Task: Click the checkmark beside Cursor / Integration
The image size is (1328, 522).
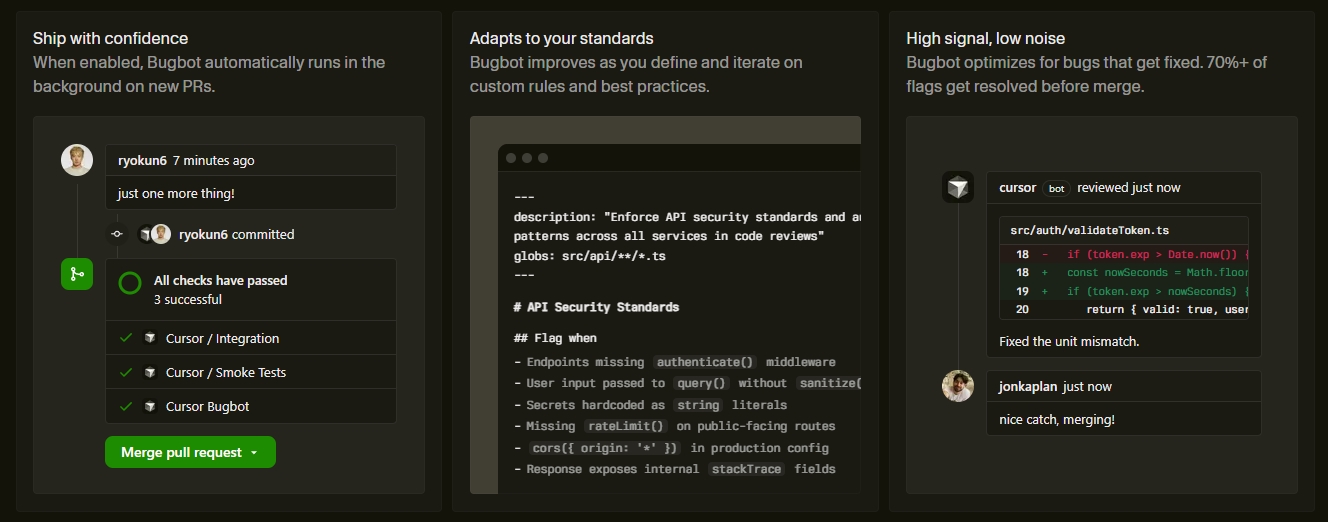Action: pyautogui.click(x=126, y=338)
